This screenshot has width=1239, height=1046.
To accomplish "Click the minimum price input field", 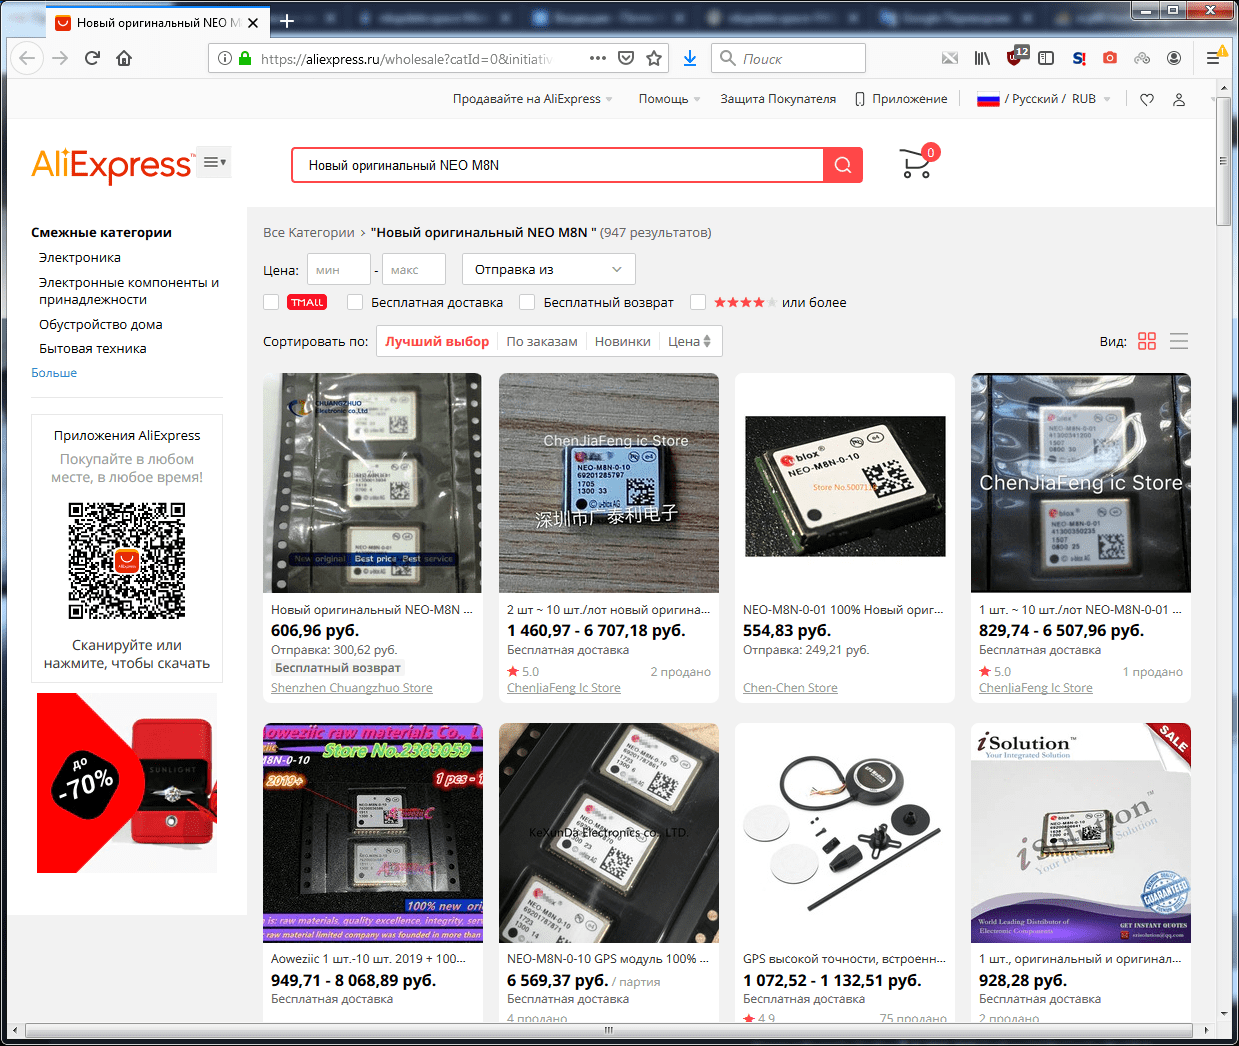I will [x=340, y=269].
